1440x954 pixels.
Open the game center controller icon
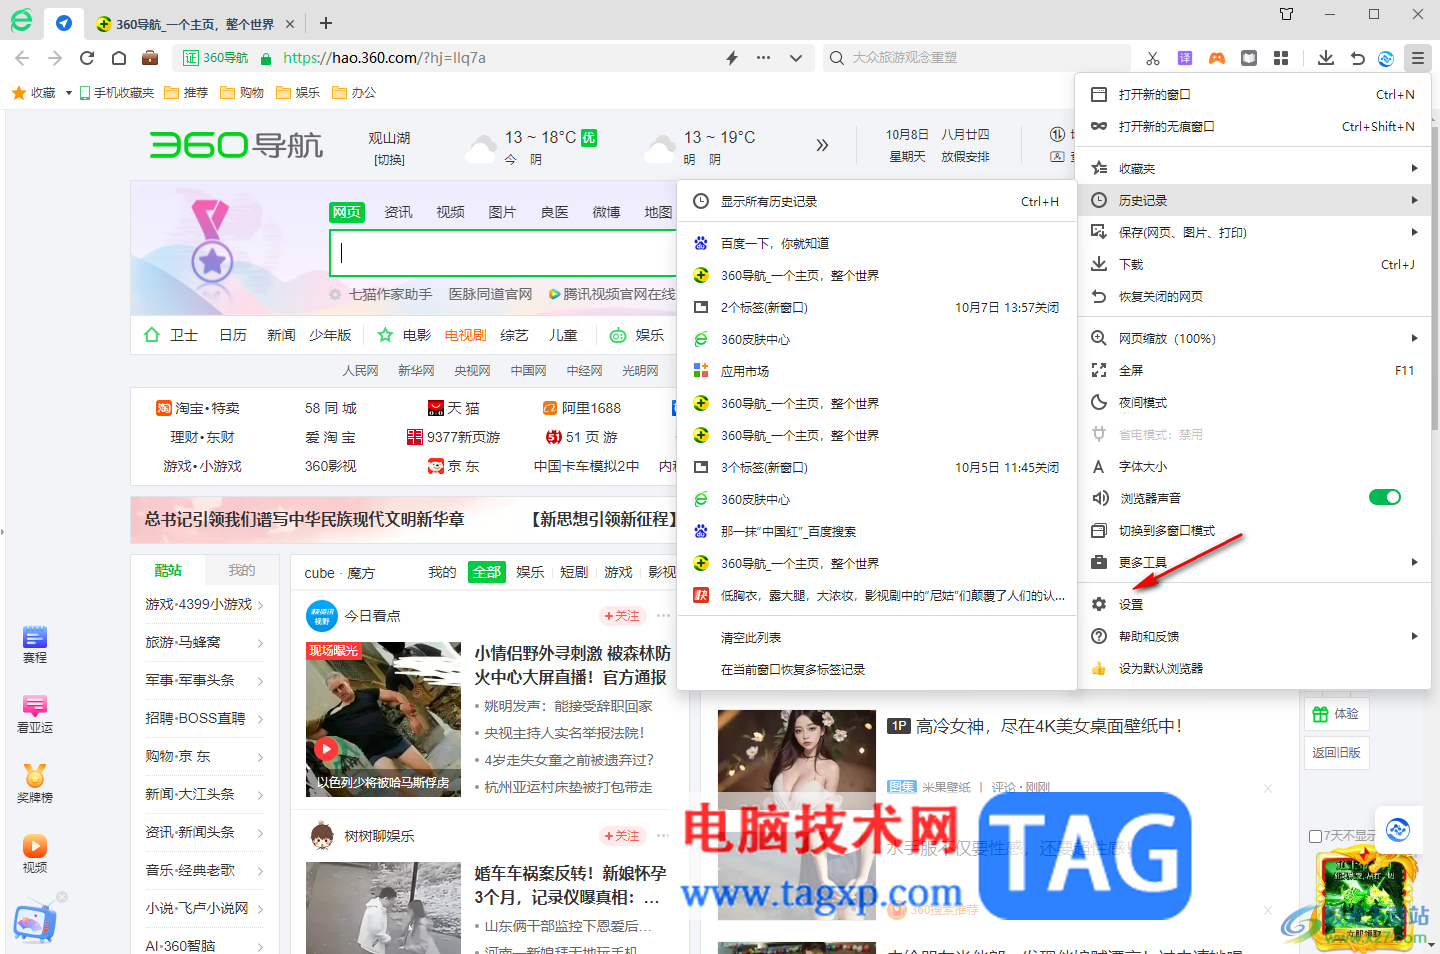[x=1217, y=57]
